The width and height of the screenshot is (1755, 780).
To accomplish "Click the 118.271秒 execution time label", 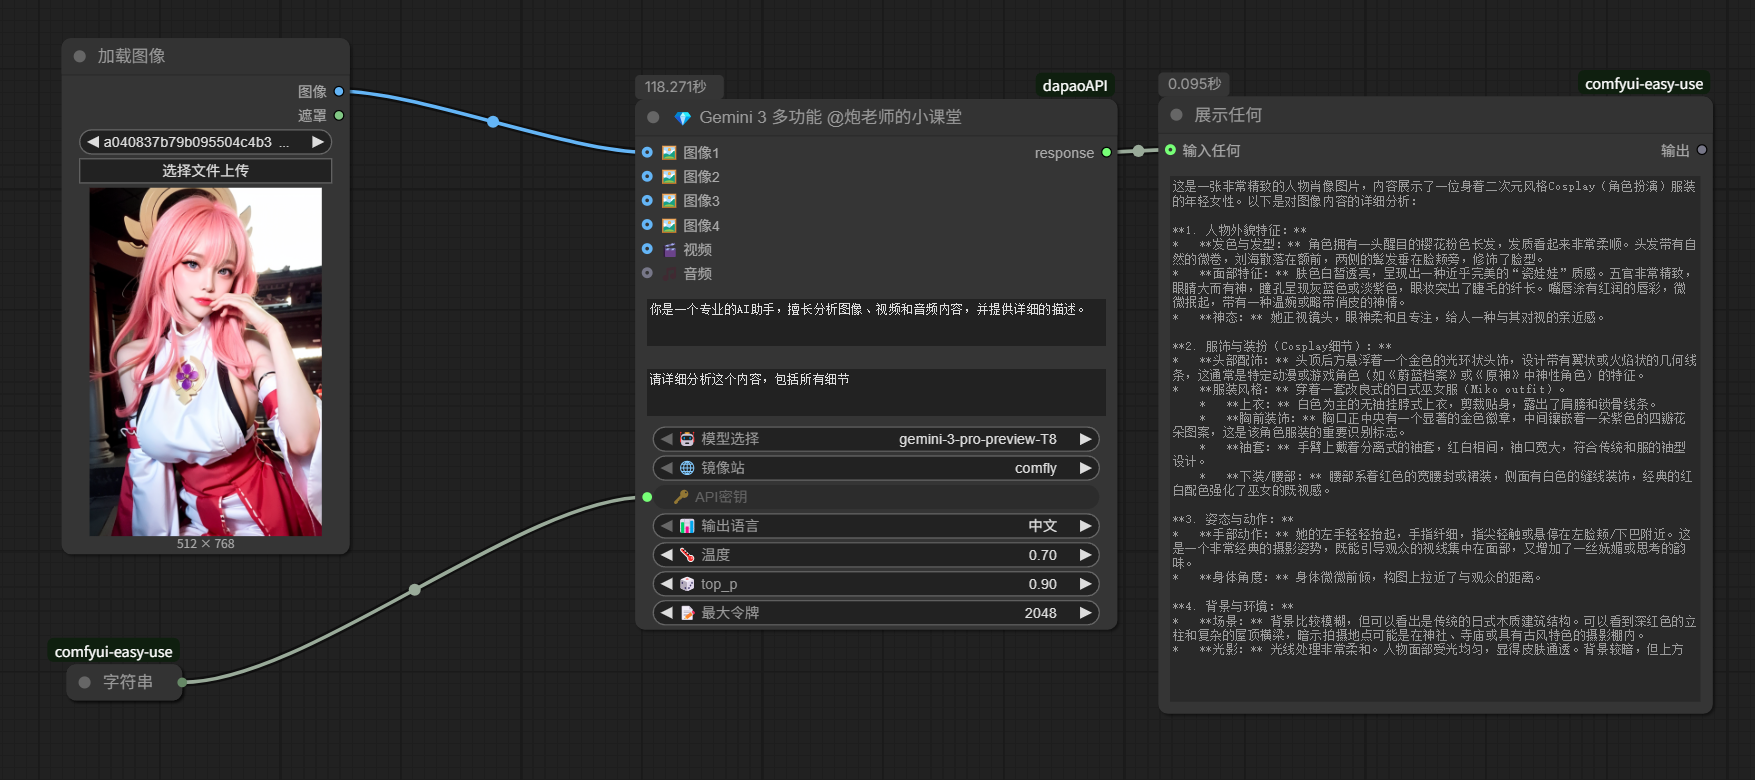I will (x=676, y=87).
